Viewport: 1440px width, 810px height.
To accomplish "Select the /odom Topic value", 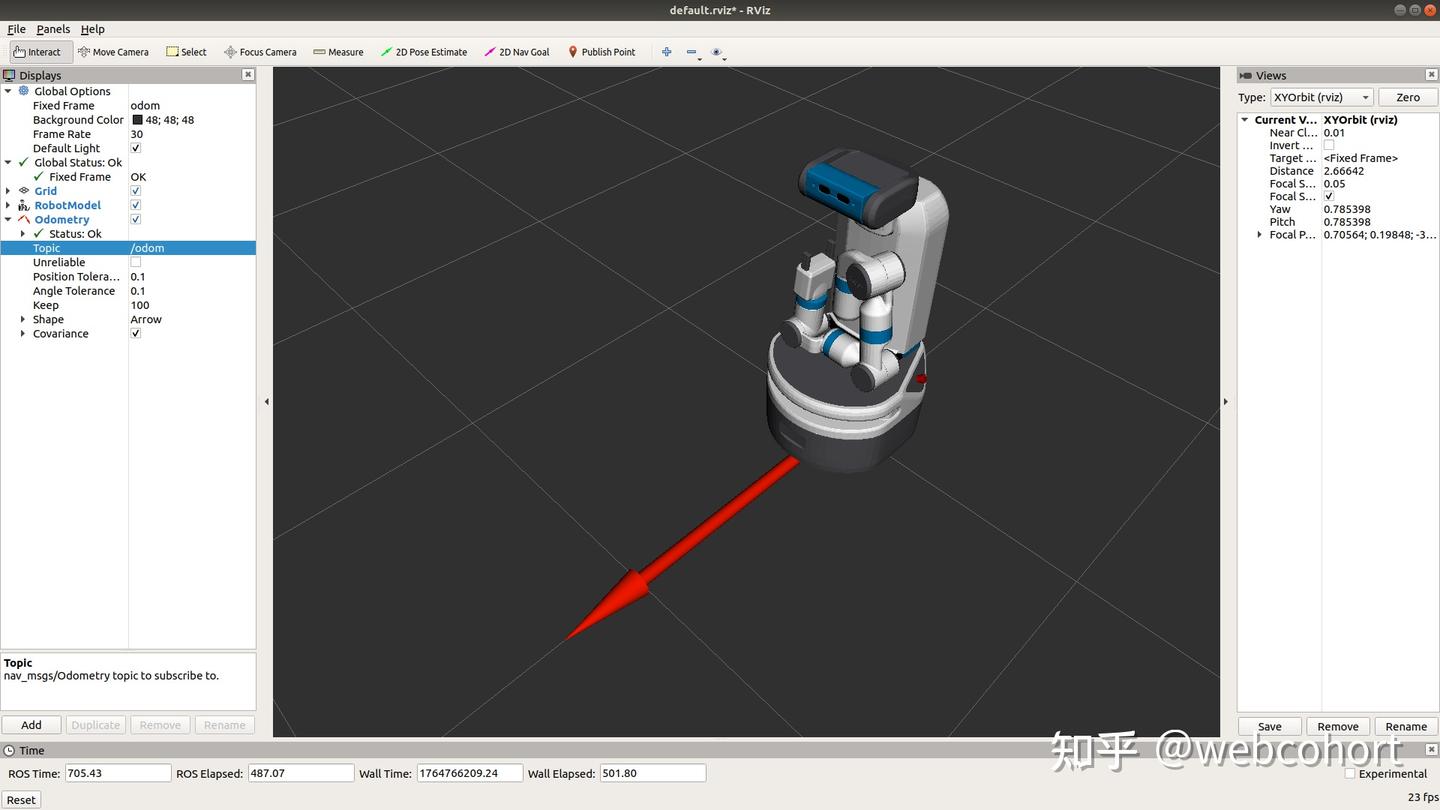I will click(x=192, y=248).
